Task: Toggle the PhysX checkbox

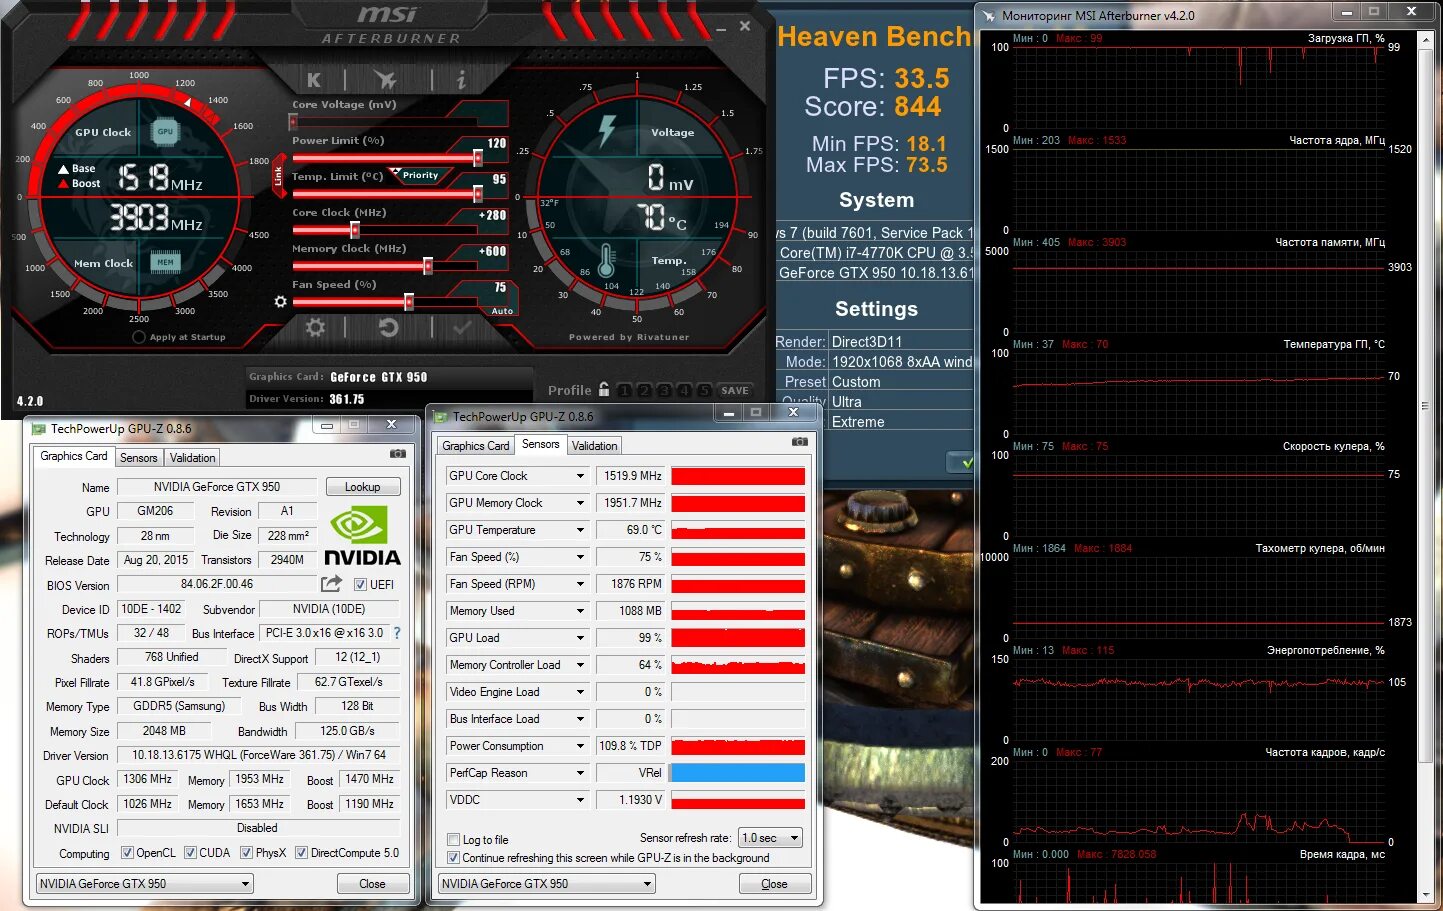Action: click(246, 853)
